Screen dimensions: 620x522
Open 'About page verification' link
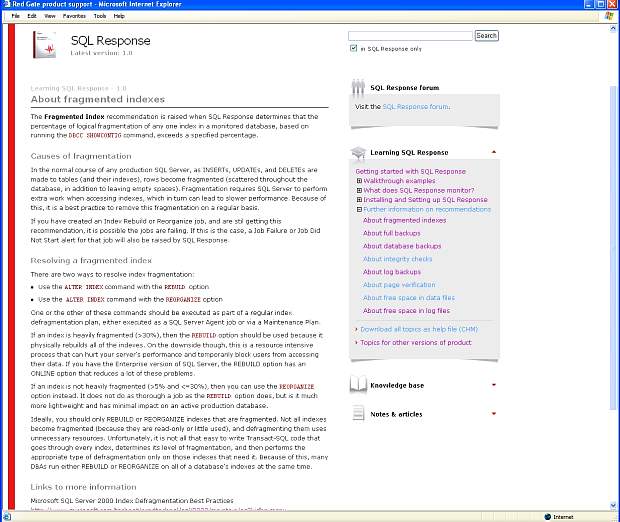399,285
